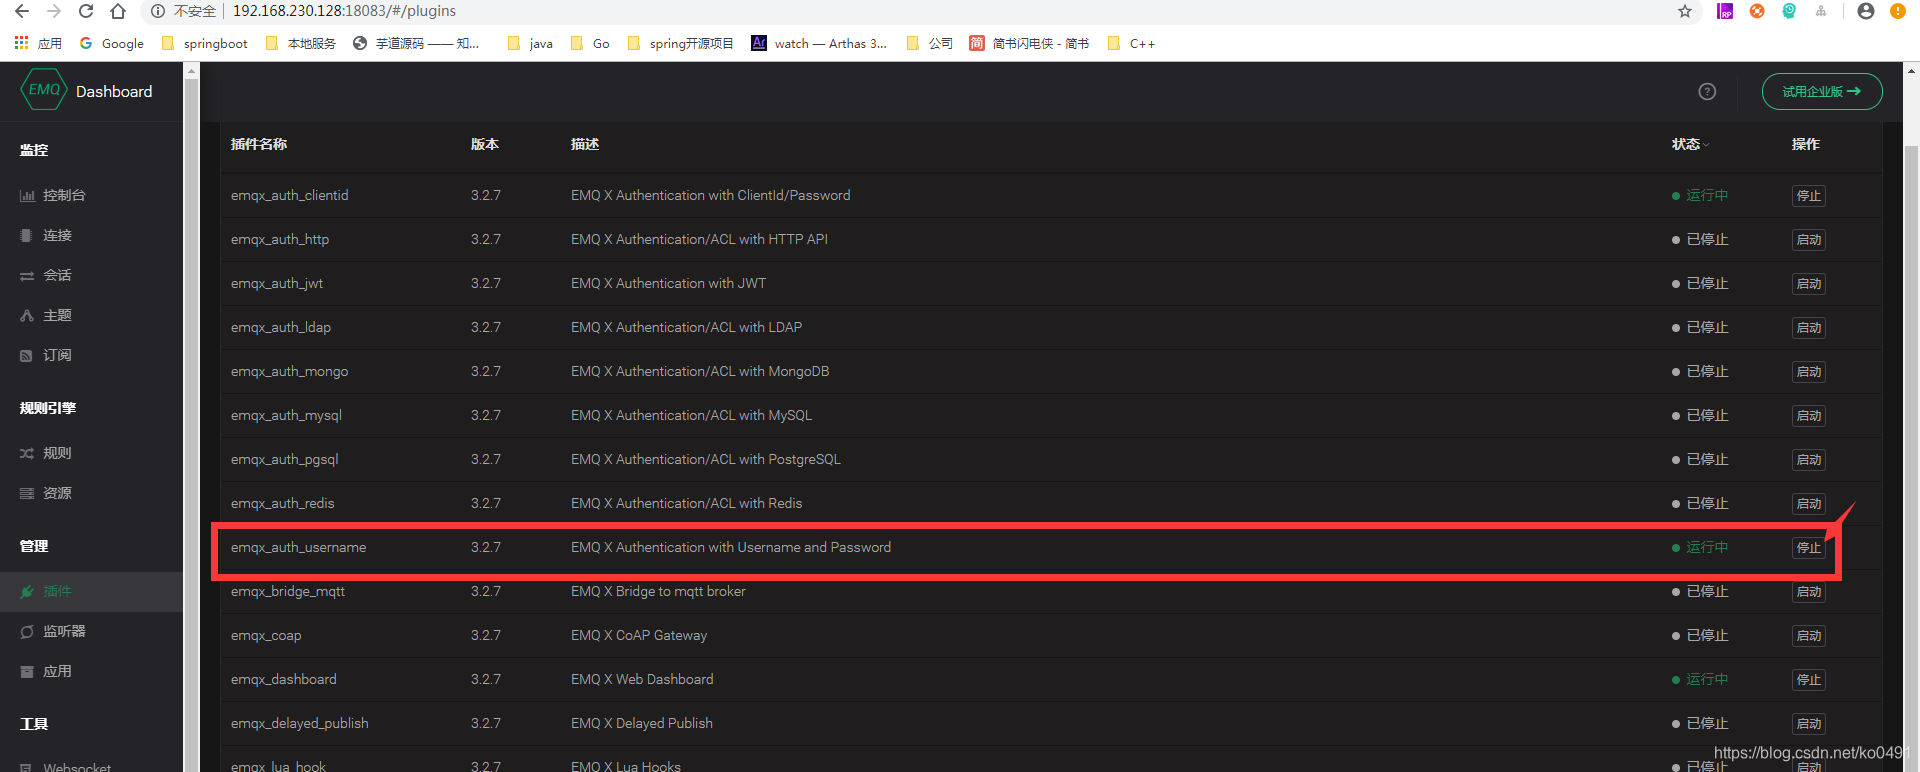Stop the emqx_dashboard plugin
Viewport: 1920px width, 772px height.
click(1808, 680)
